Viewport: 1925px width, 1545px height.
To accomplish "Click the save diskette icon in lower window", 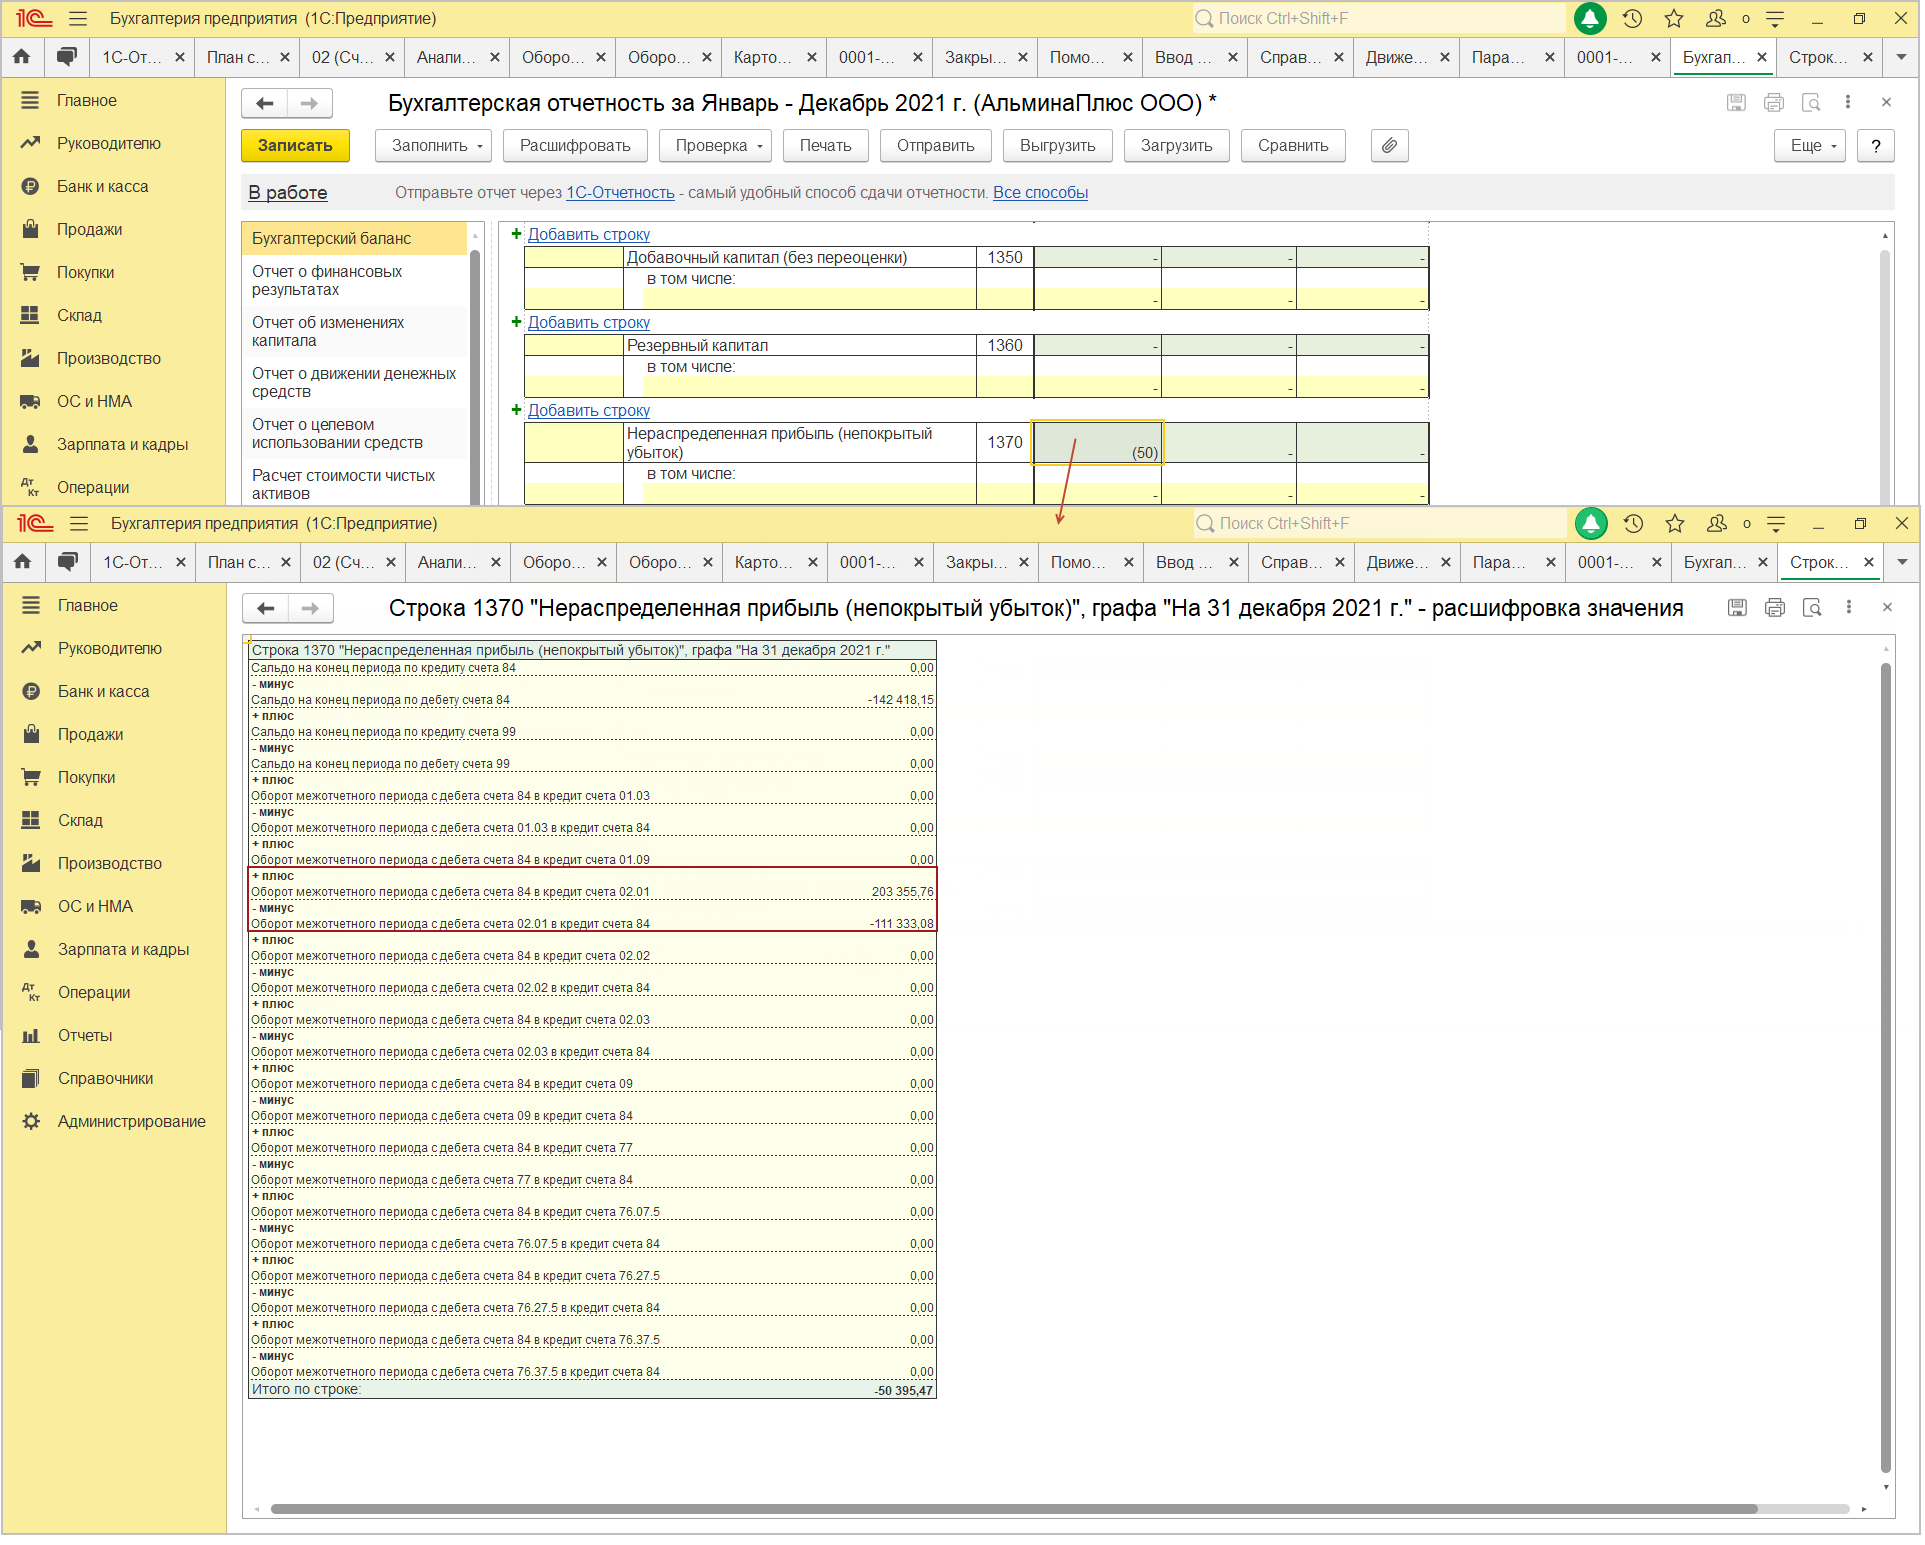I will click(1737, 608).
